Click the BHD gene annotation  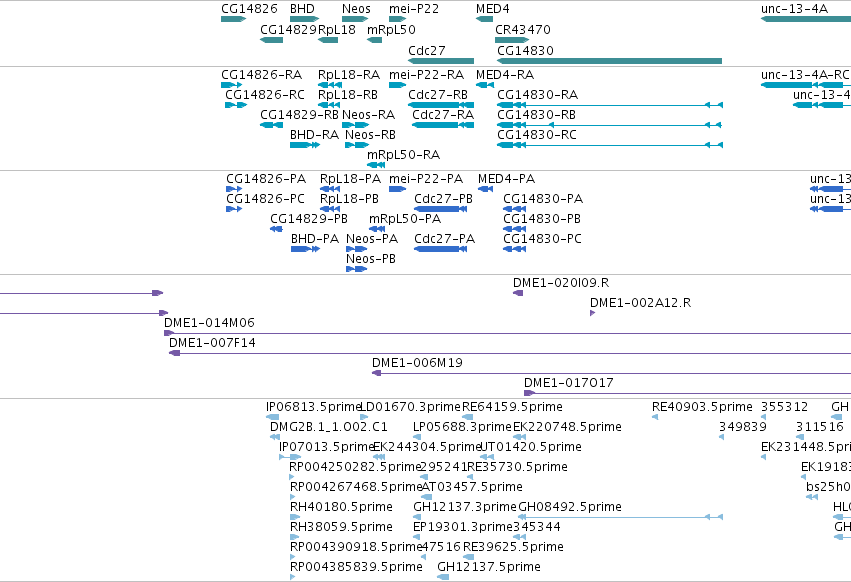pos(304,20)
